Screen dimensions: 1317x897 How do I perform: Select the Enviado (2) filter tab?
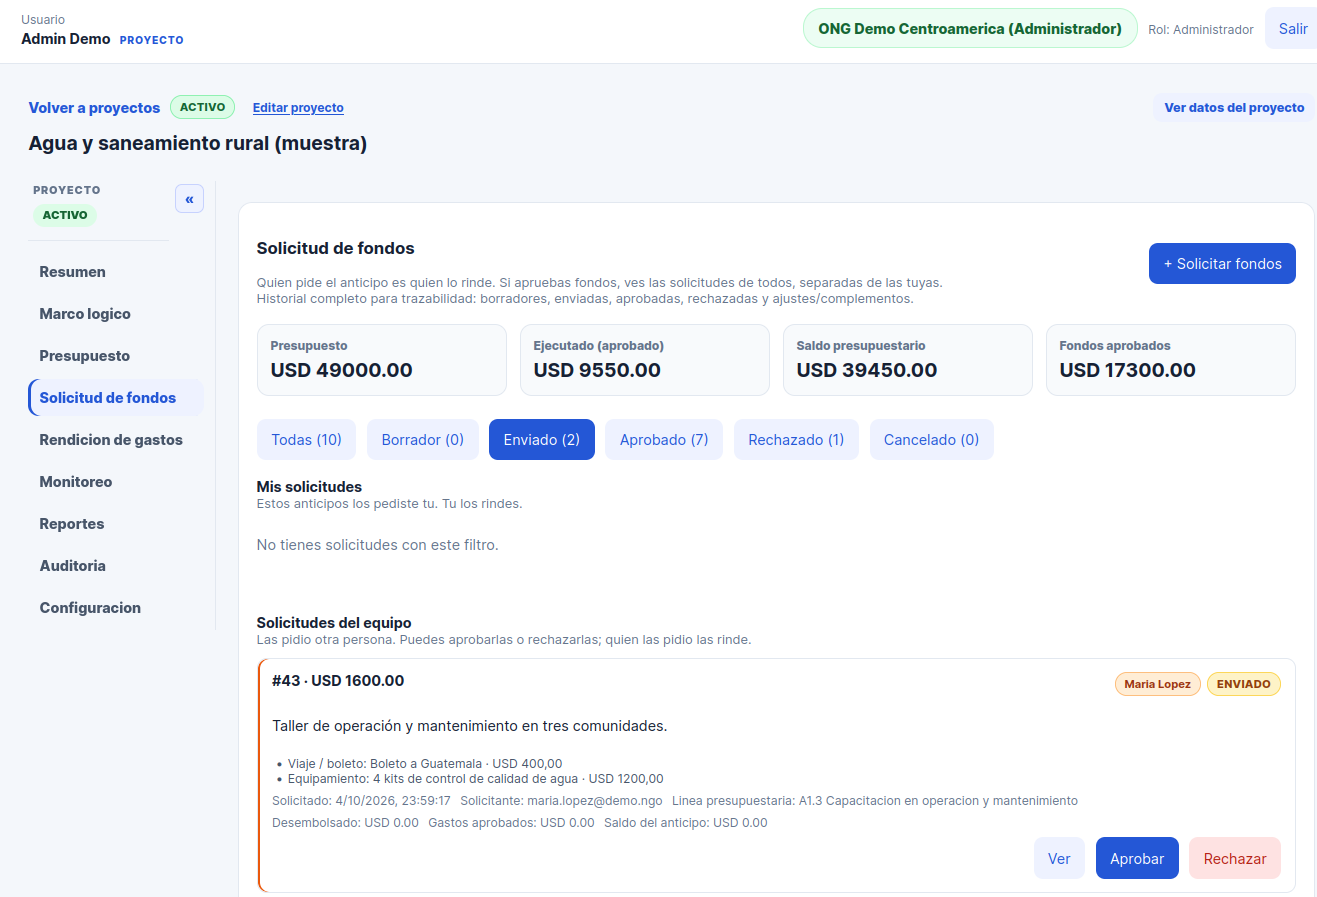click(542, 440)
